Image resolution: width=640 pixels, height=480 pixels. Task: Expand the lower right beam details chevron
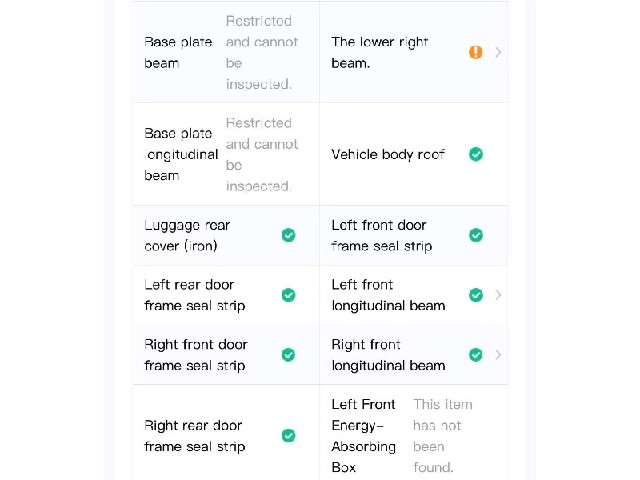pyautogui.click(x=498, y=52)
